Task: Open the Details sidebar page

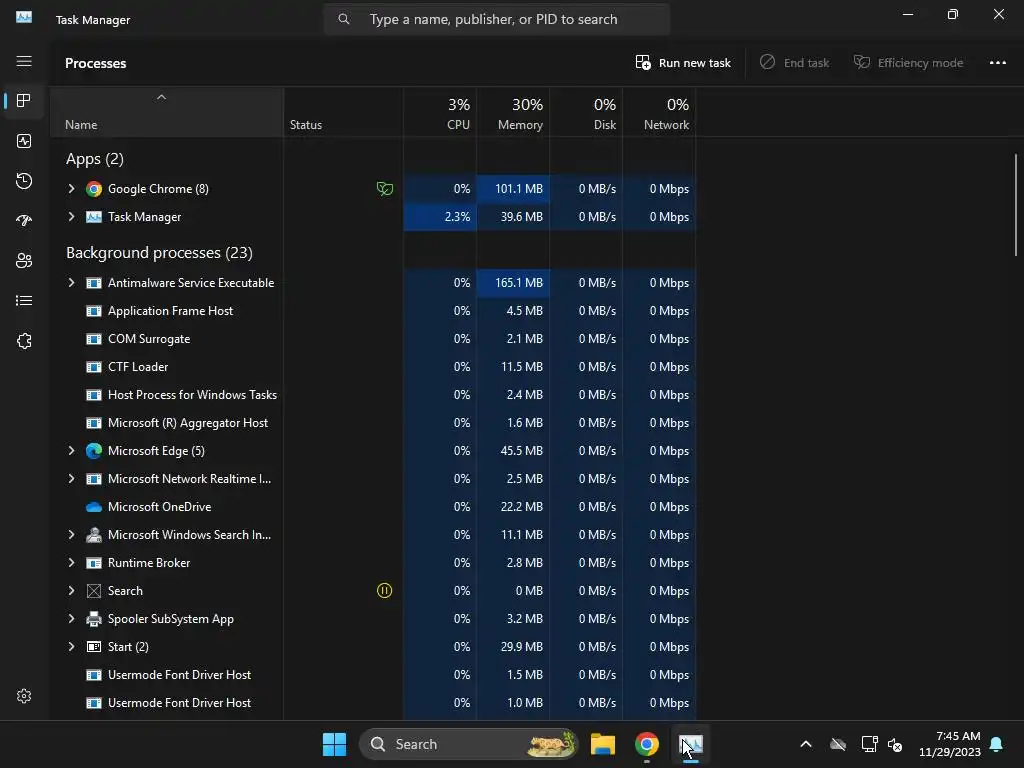Action: [x=24, y=300]
